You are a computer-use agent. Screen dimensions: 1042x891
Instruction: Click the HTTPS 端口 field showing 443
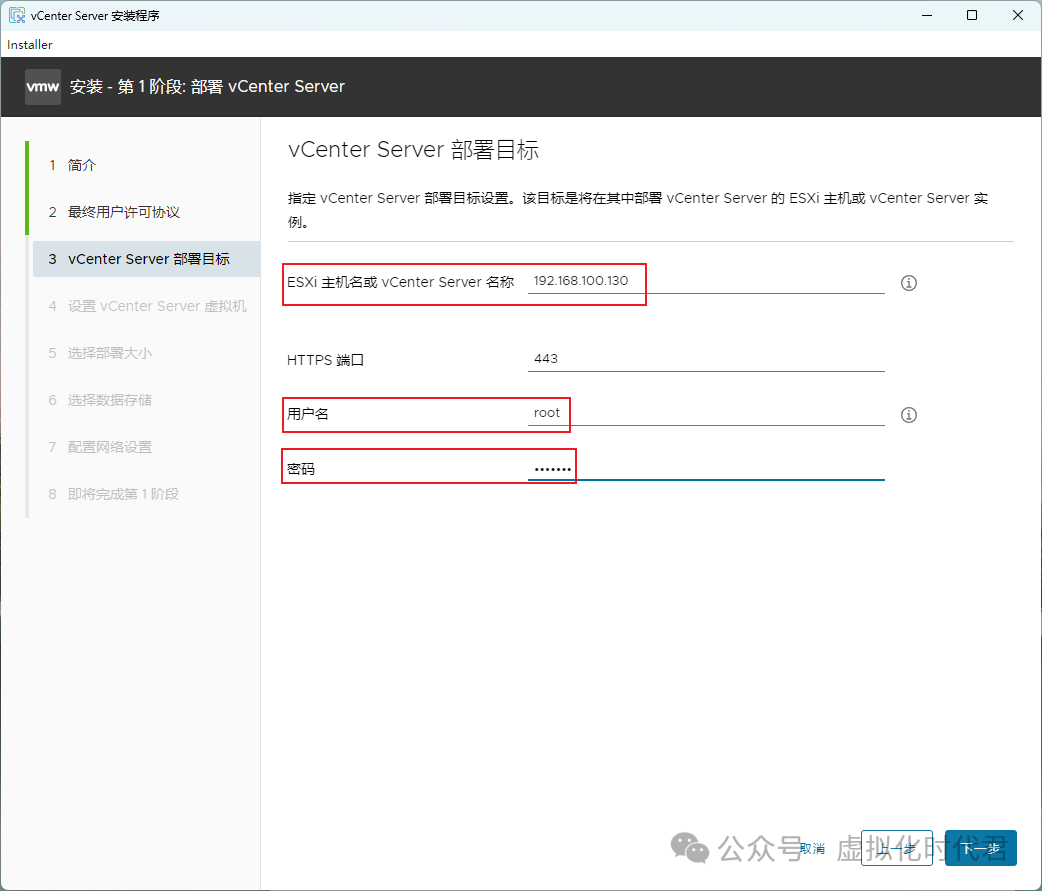(x=706, y=359)
